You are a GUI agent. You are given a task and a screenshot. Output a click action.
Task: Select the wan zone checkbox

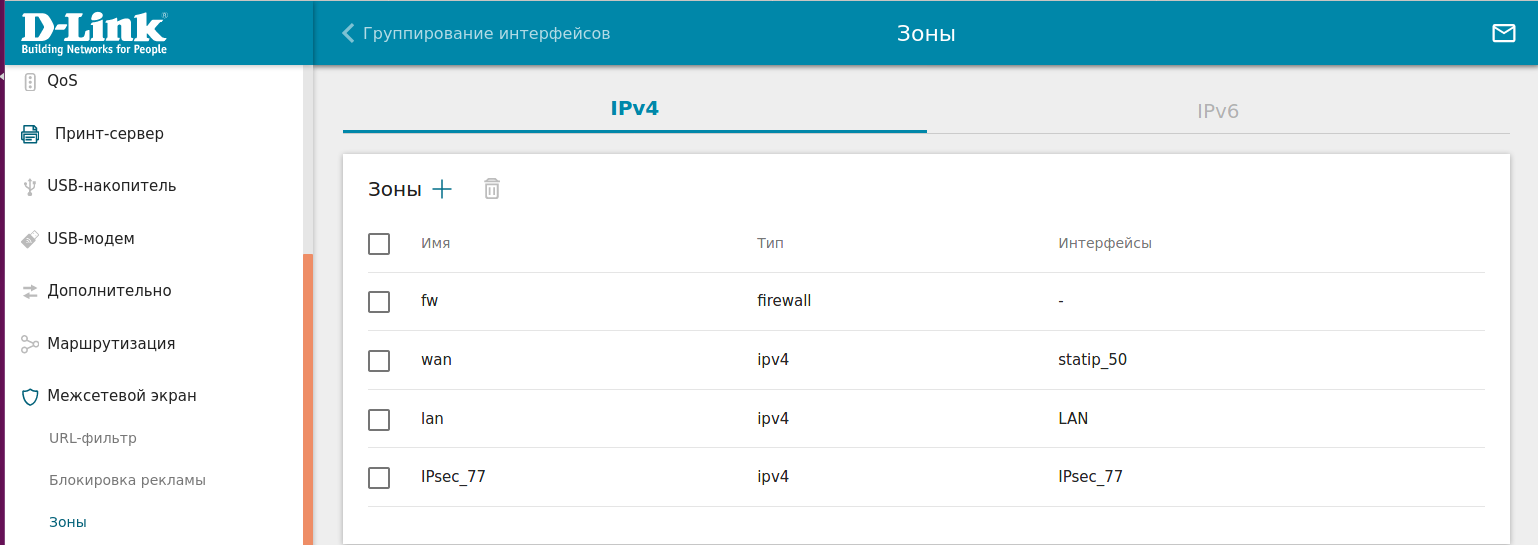(379, 360)
